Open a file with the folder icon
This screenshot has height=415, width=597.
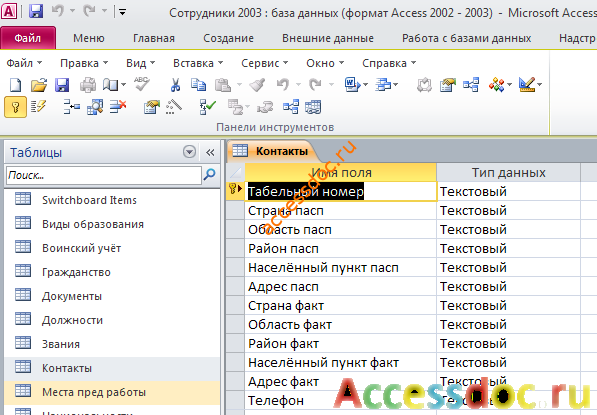(38, 85)
